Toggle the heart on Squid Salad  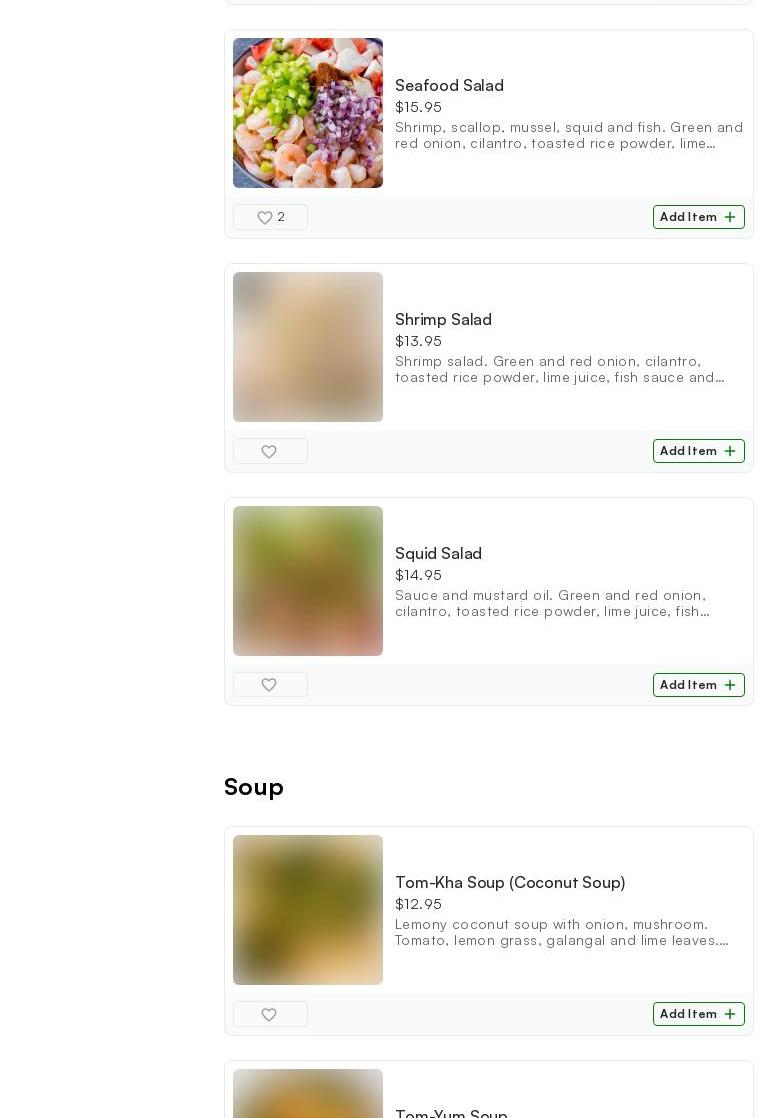[270, 685]
